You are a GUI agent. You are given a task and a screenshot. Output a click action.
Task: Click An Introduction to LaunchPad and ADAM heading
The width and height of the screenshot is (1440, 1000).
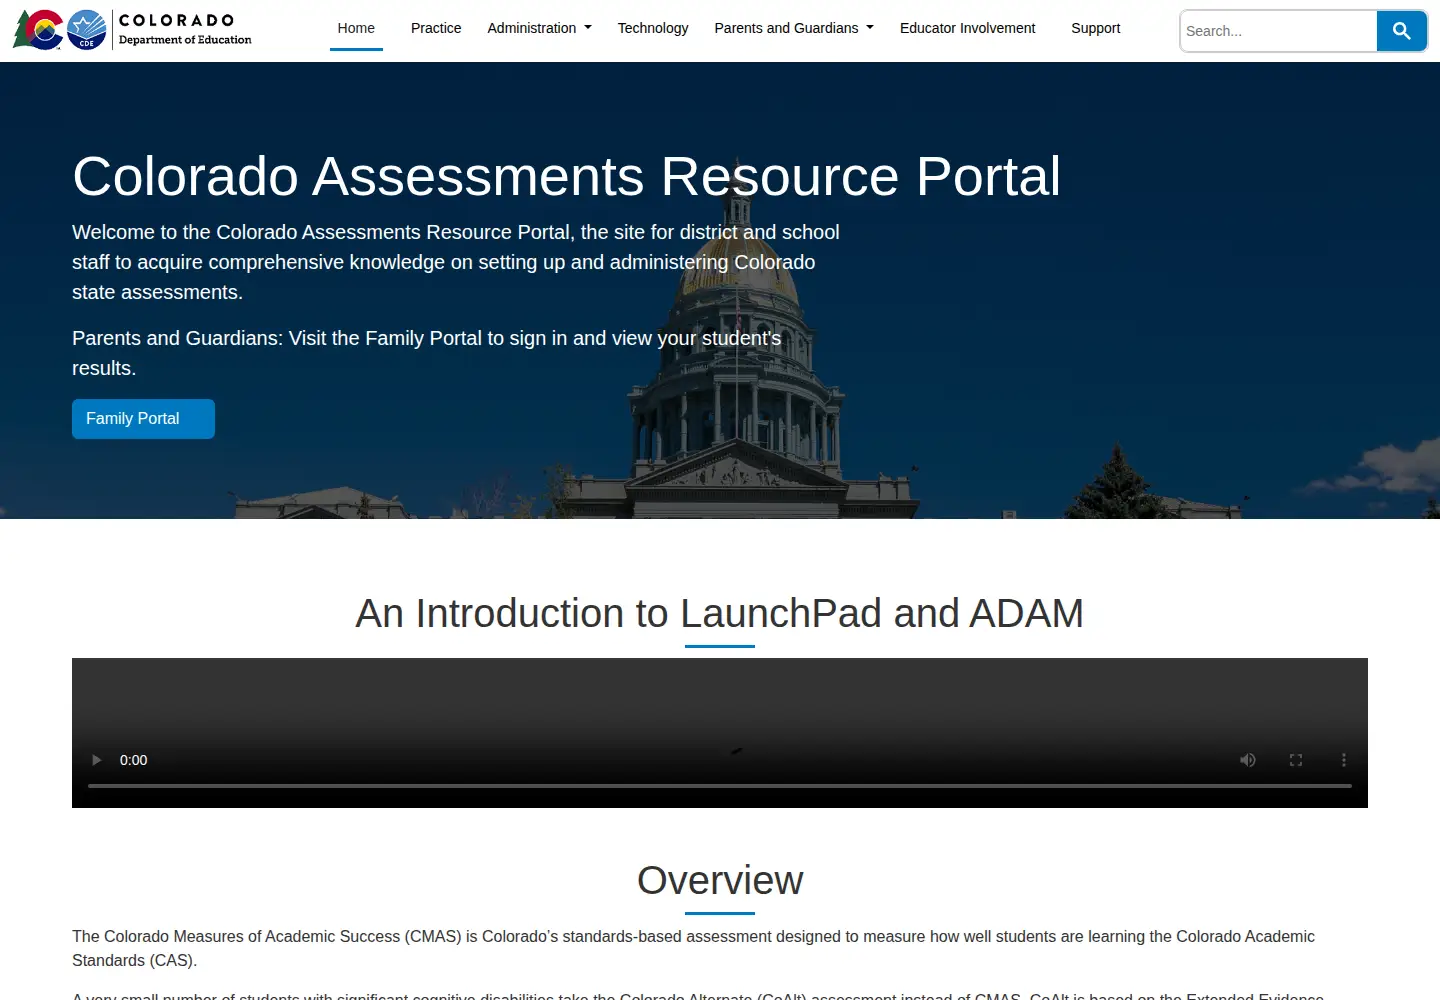click(720, 614)
